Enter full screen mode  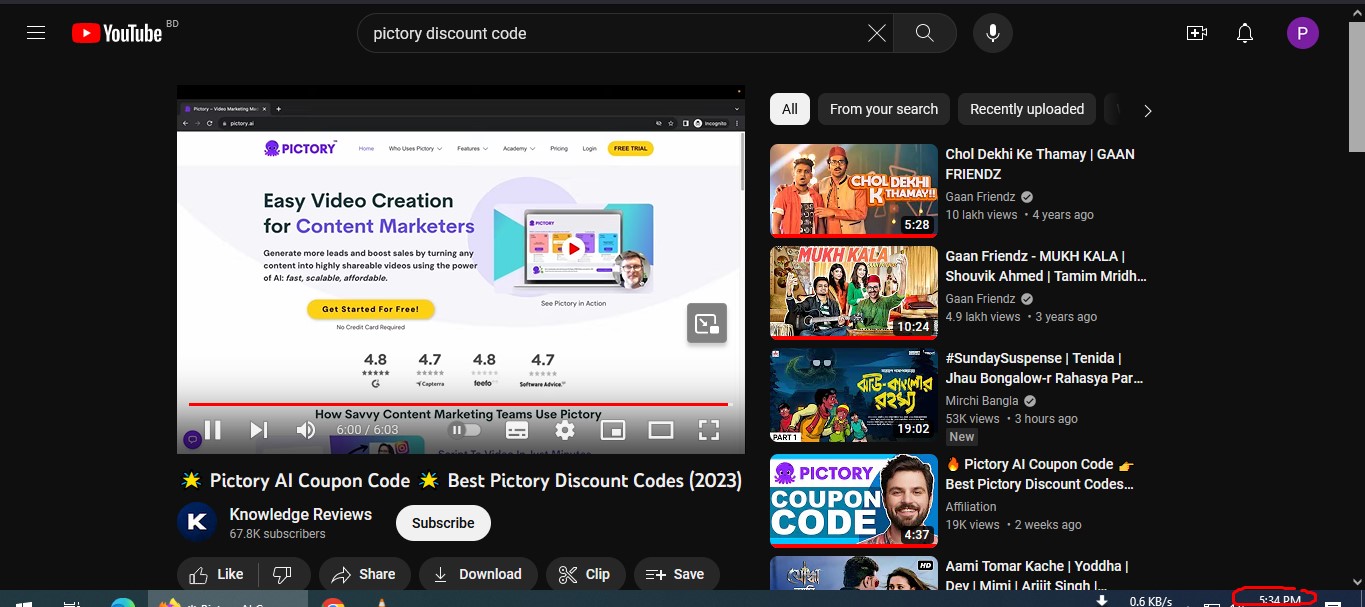tap(709, 430)
